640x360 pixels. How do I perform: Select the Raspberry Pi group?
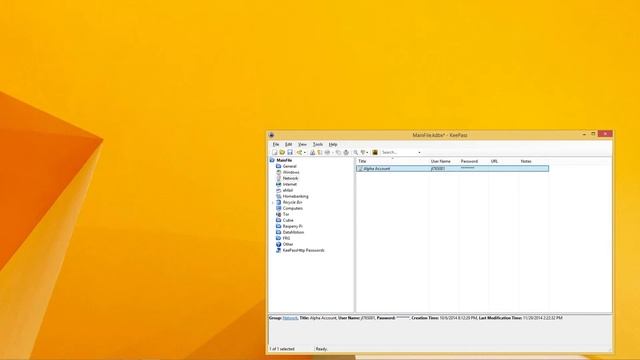coord(293,226)
